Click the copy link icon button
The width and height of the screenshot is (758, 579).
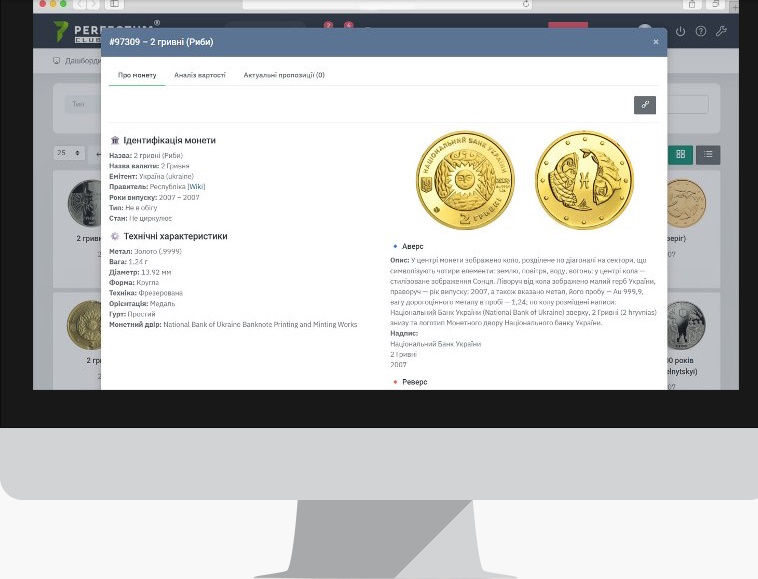coord(645,105)
